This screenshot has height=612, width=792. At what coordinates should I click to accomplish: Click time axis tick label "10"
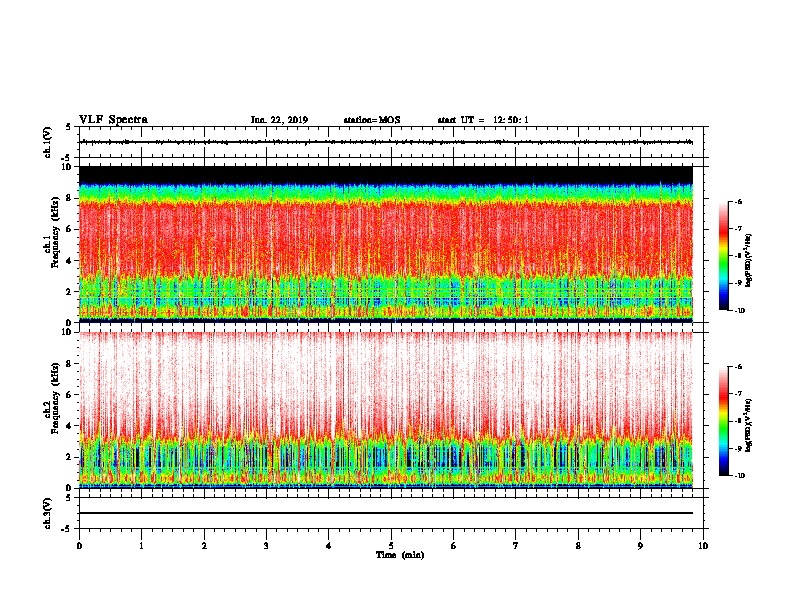pyautogui.click(x=703, y=546)
